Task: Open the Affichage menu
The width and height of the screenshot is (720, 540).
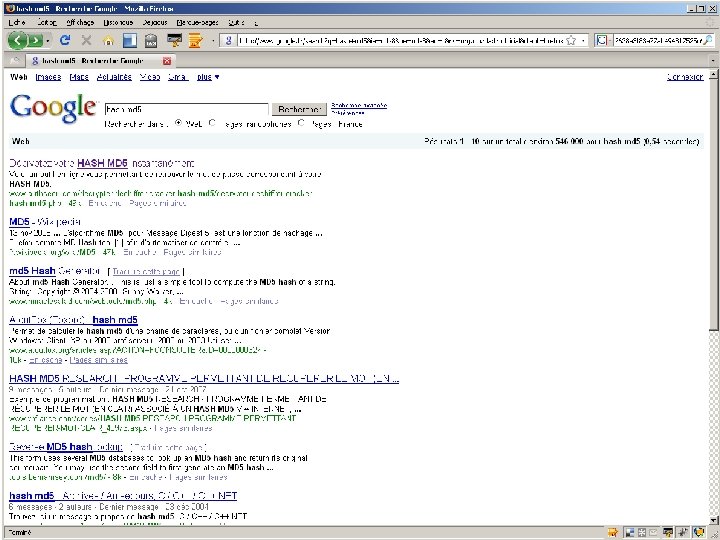Action: pos(80,22)
